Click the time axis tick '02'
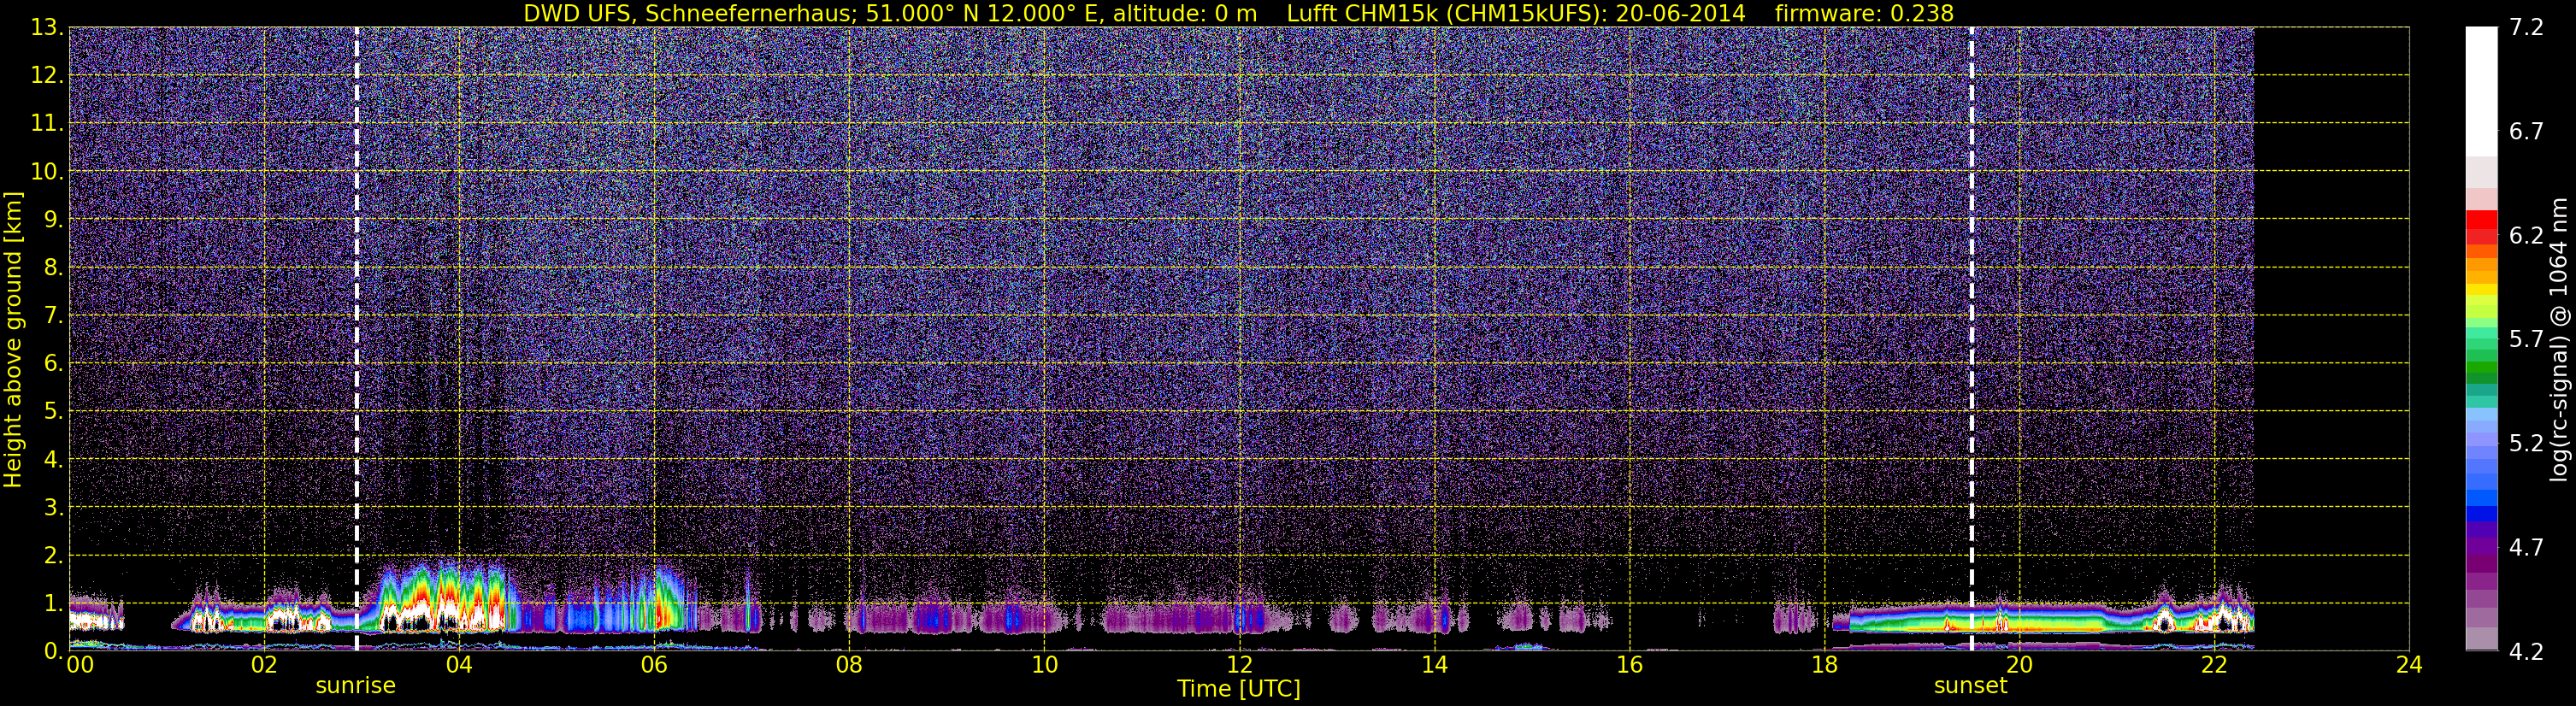The height and width of the screenshot is (706, 2576). point(263,665)
